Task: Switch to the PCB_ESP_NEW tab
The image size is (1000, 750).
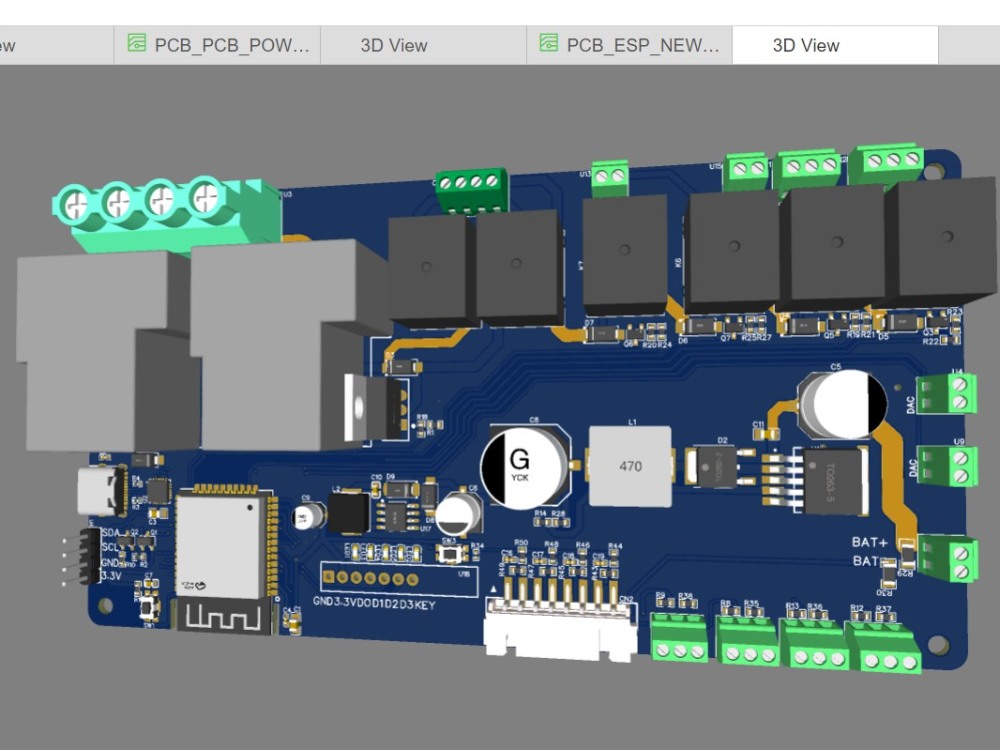Action: pyautogui.click(x=630, y=44)
